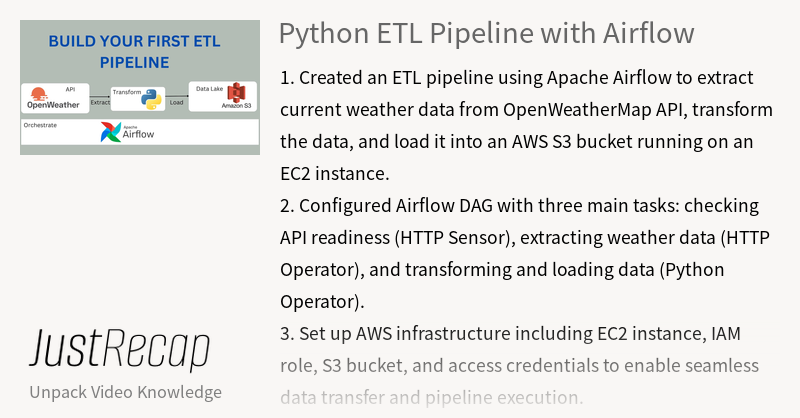Click the Data Lake label
The image size is (800, 418).
[209, 89]
